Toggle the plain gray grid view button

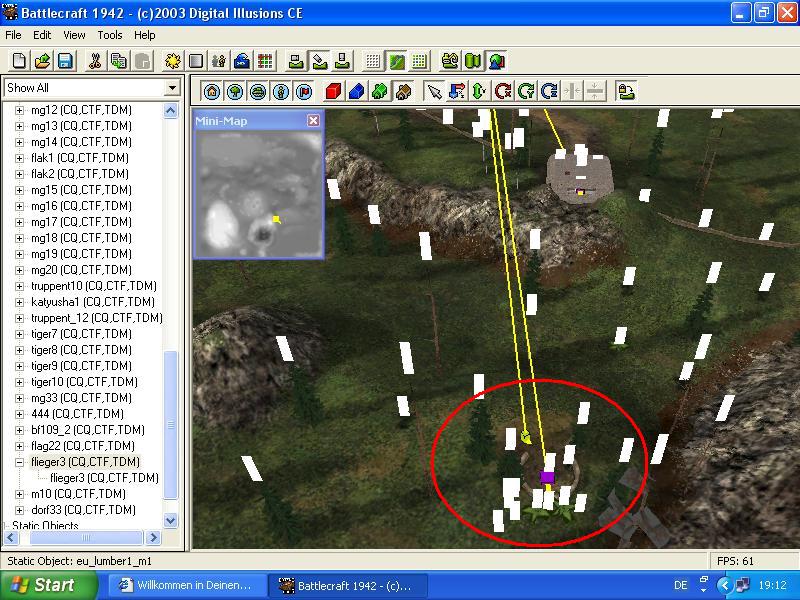(373, 61)
